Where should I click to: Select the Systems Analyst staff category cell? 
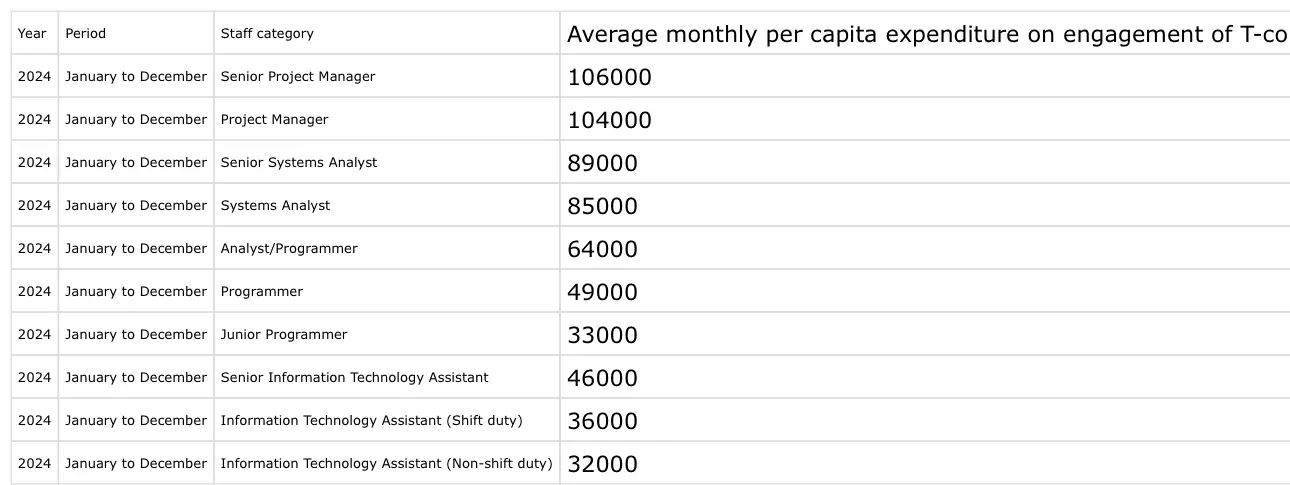click(x=387, y=205)
